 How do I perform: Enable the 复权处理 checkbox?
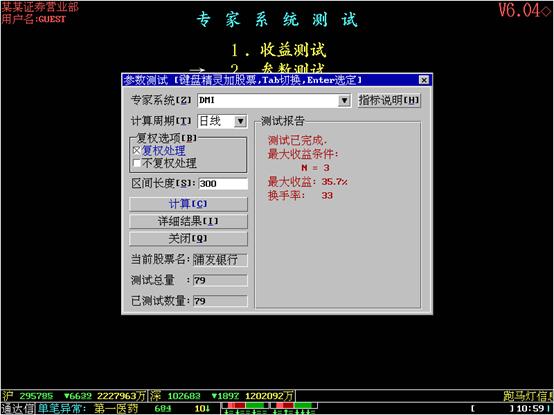click(x=137, y=151)
